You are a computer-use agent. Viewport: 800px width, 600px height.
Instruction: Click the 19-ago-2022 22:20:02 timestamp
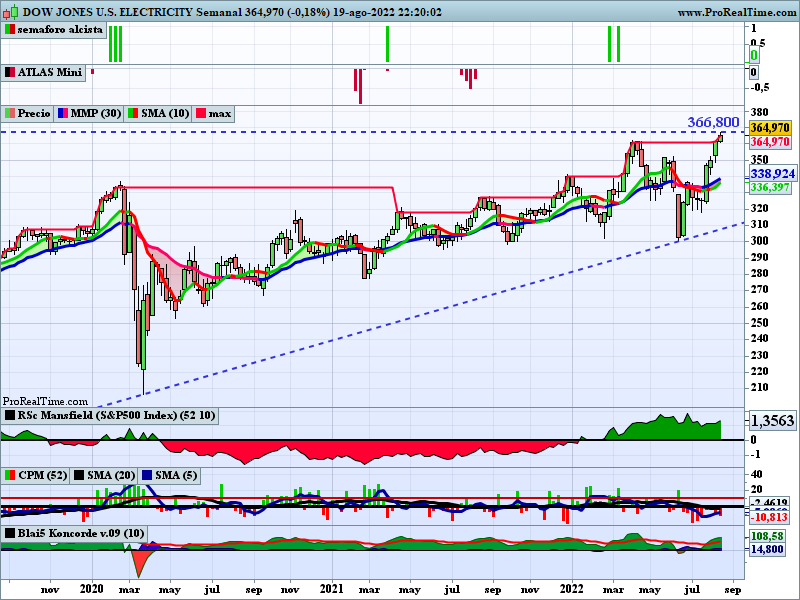pyautogui.click(x=387, y=12)
